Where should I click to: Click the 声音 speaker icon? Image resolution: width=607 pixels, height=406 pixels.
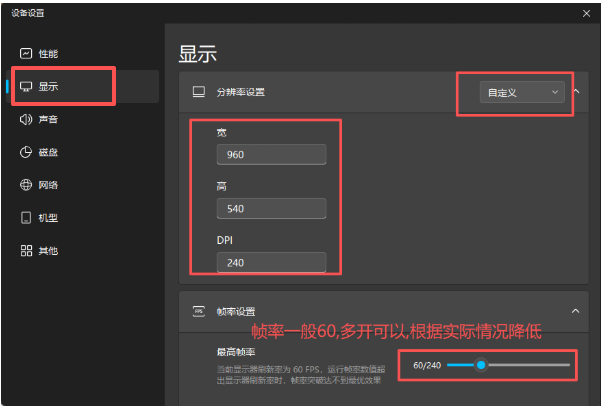26,120
